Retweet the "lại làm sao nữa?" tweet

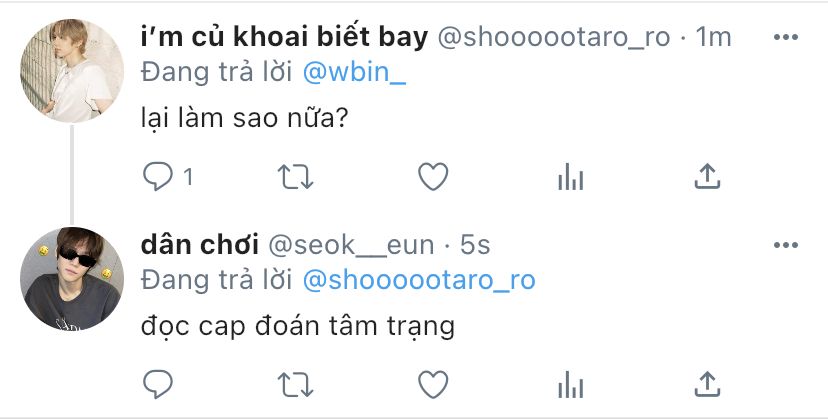(296, 176)
